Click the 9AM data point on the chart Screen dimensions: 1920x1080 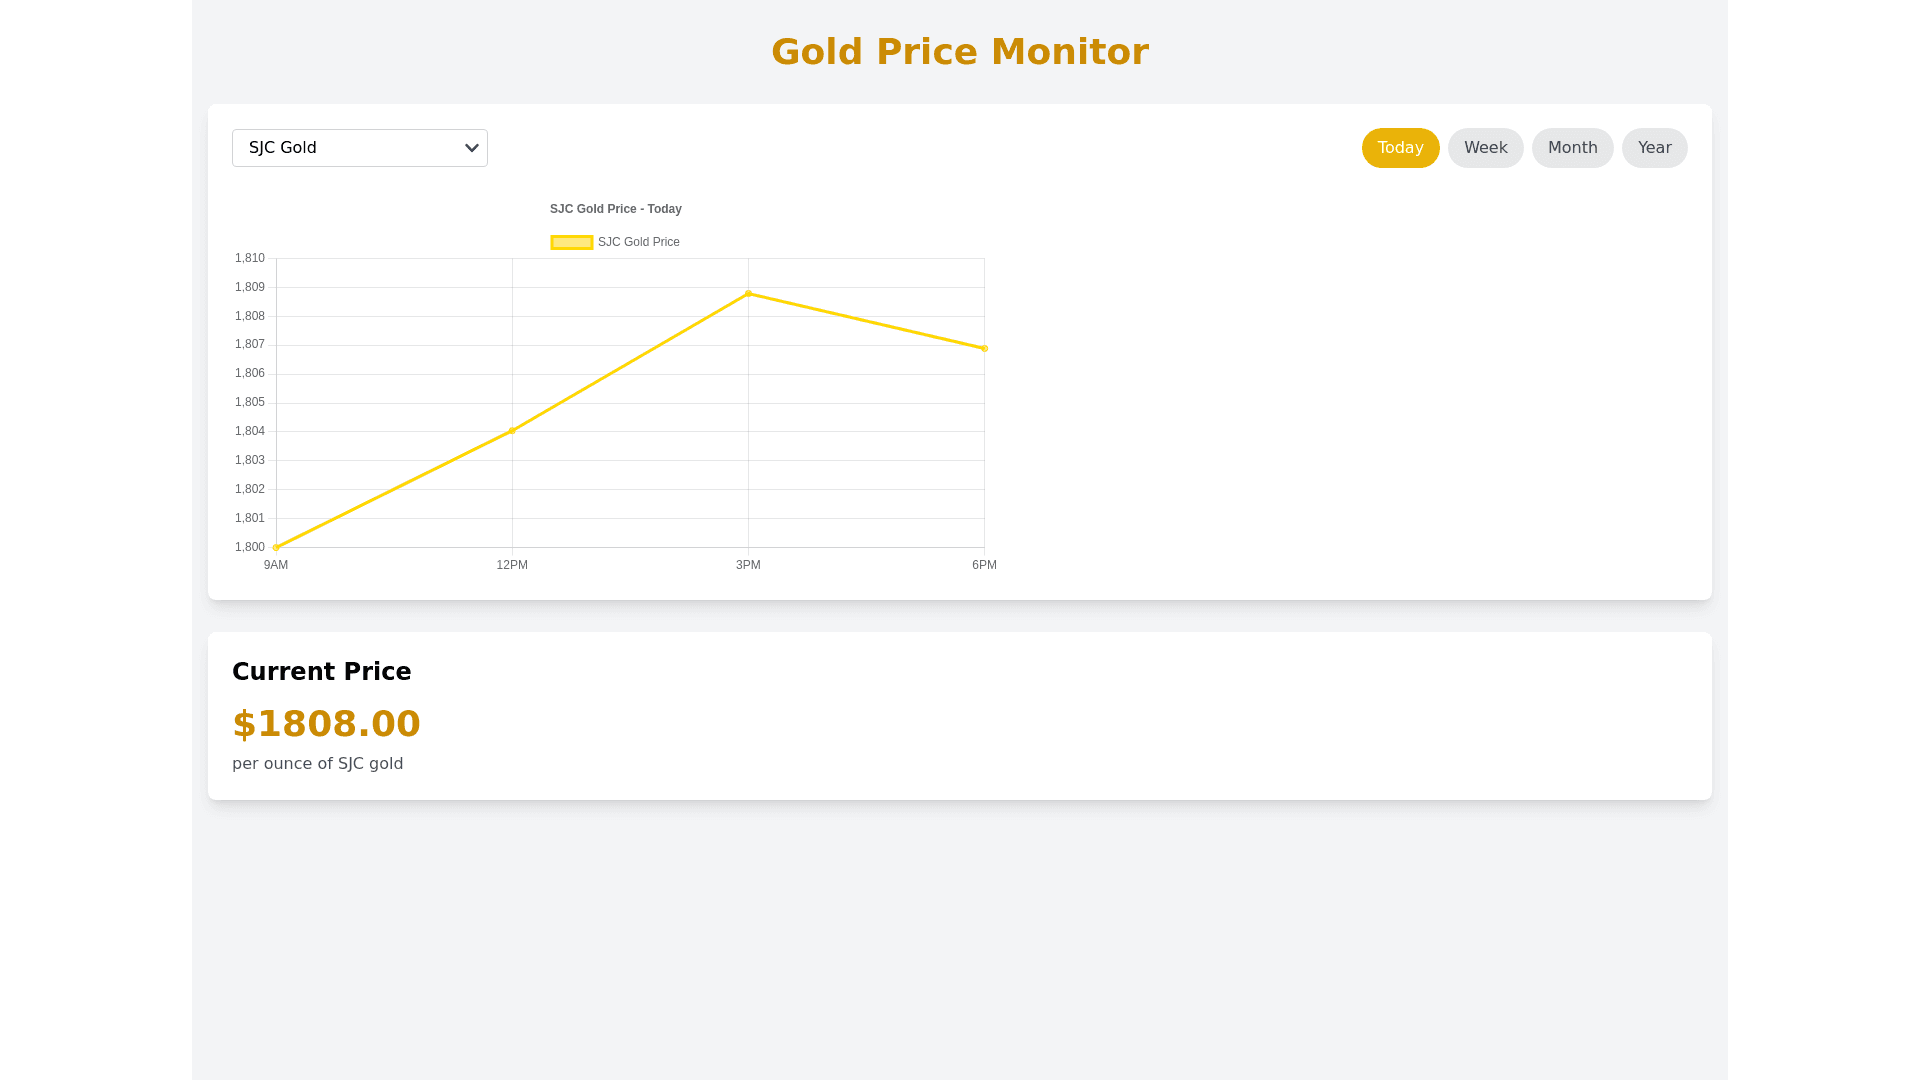click(x=276, y=547)
